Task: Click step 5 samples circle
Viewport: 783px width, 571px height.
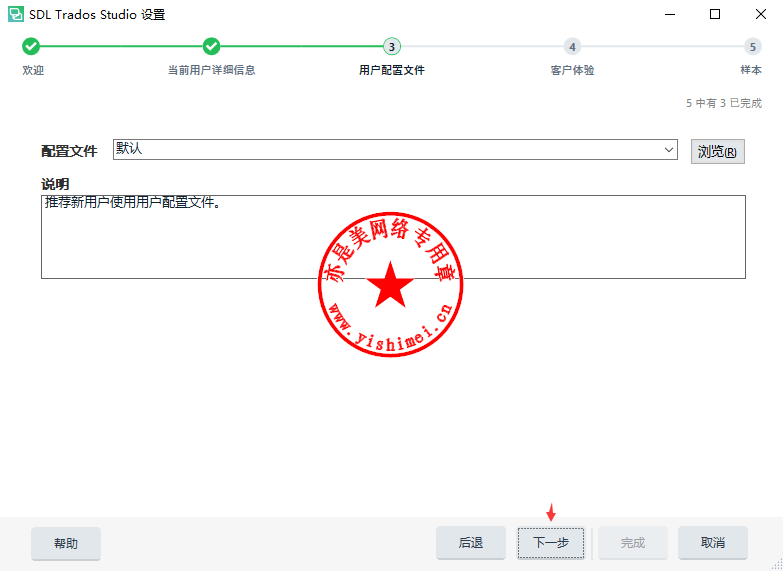Action: click(x=753, y=46)
